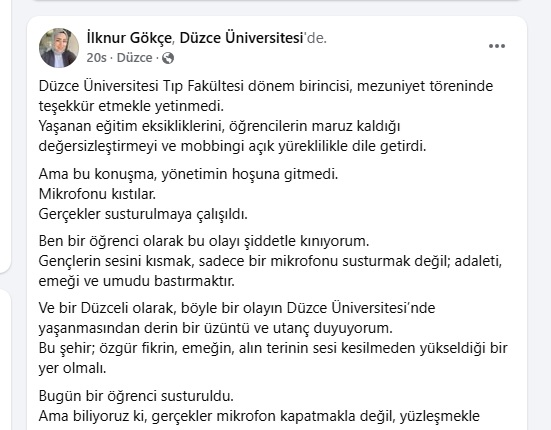
Task: Click the 20s post timestamp
Action: click(96, 58)
